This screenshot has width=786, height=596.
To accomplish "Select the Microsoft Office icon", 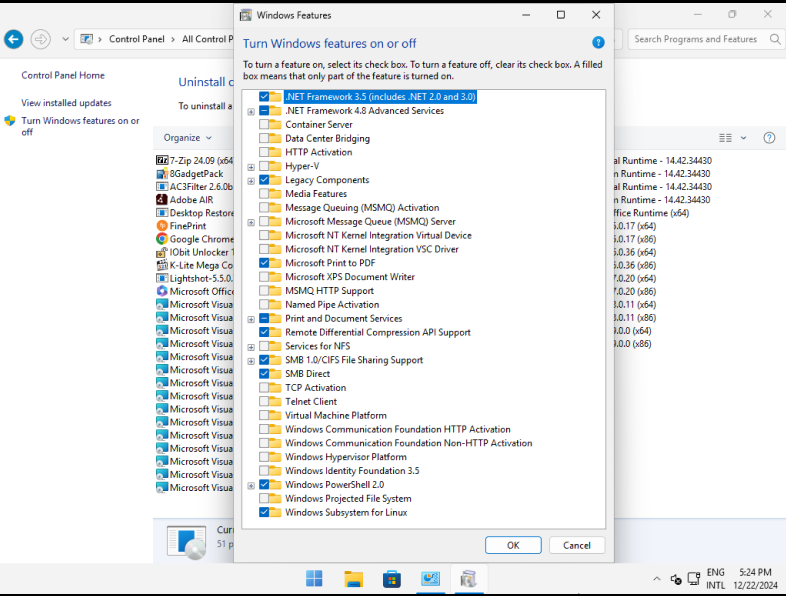I will pos(162,291).
